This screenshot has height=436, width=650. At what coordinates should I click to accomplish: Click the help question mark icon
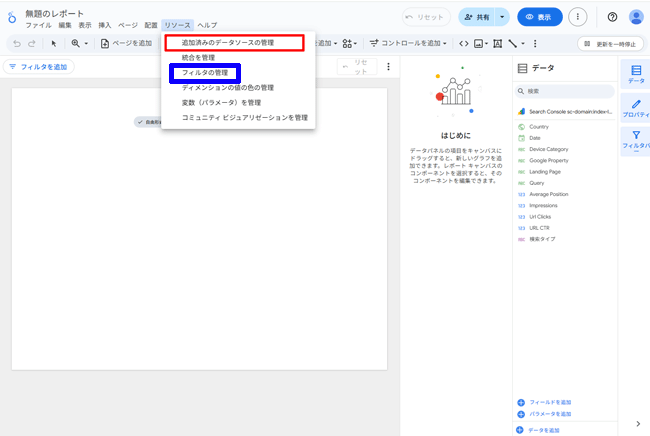[612, 17]
